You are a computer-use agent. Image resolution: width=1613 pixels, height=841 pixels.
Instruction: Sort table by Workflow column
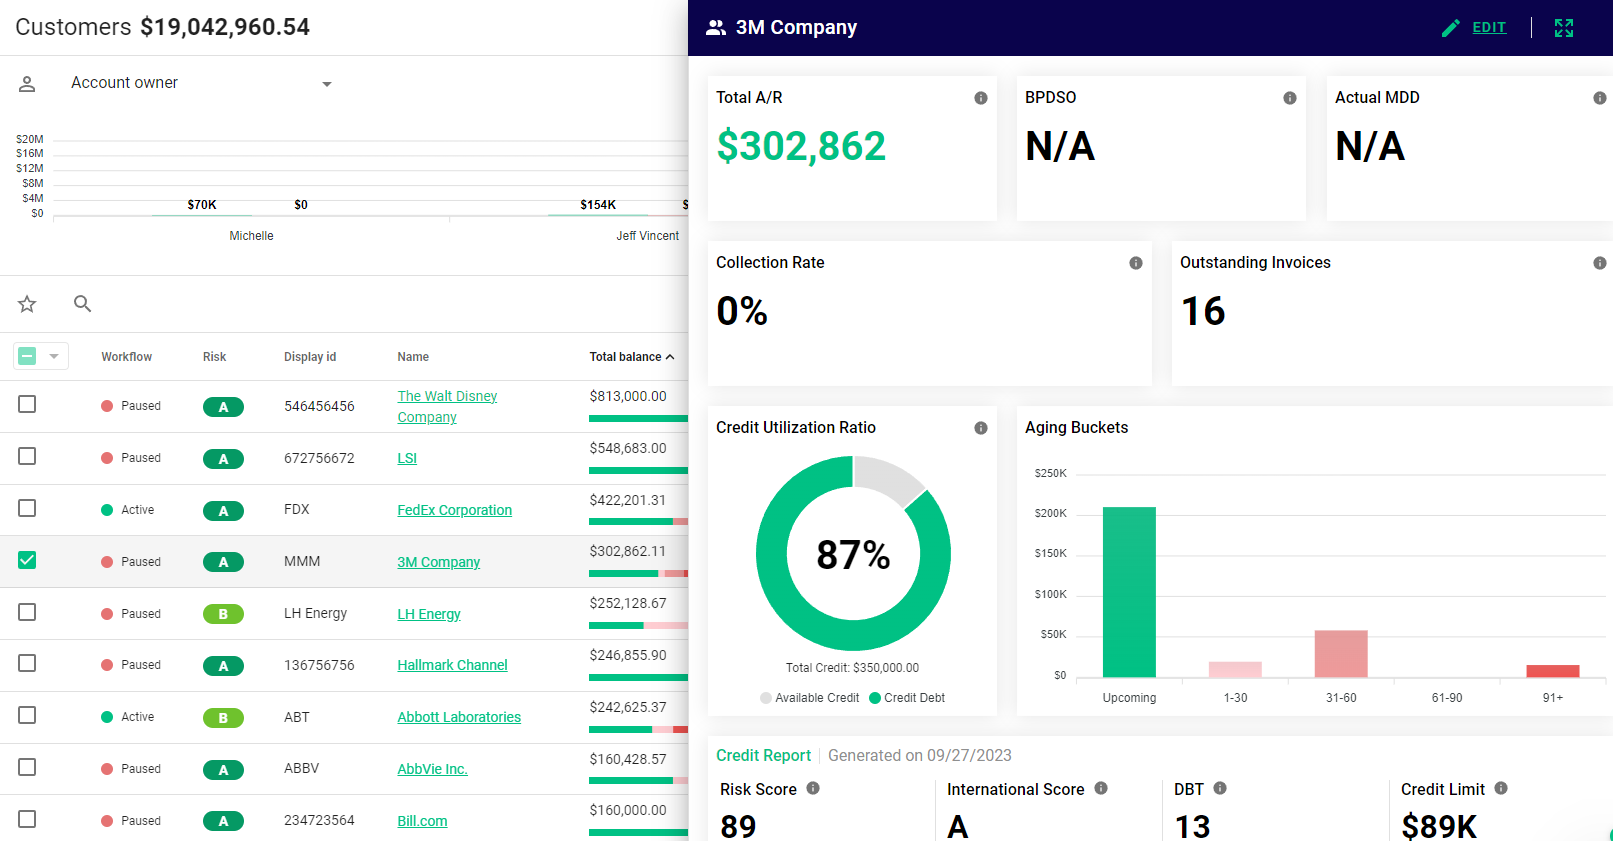(x=127, y=357)
